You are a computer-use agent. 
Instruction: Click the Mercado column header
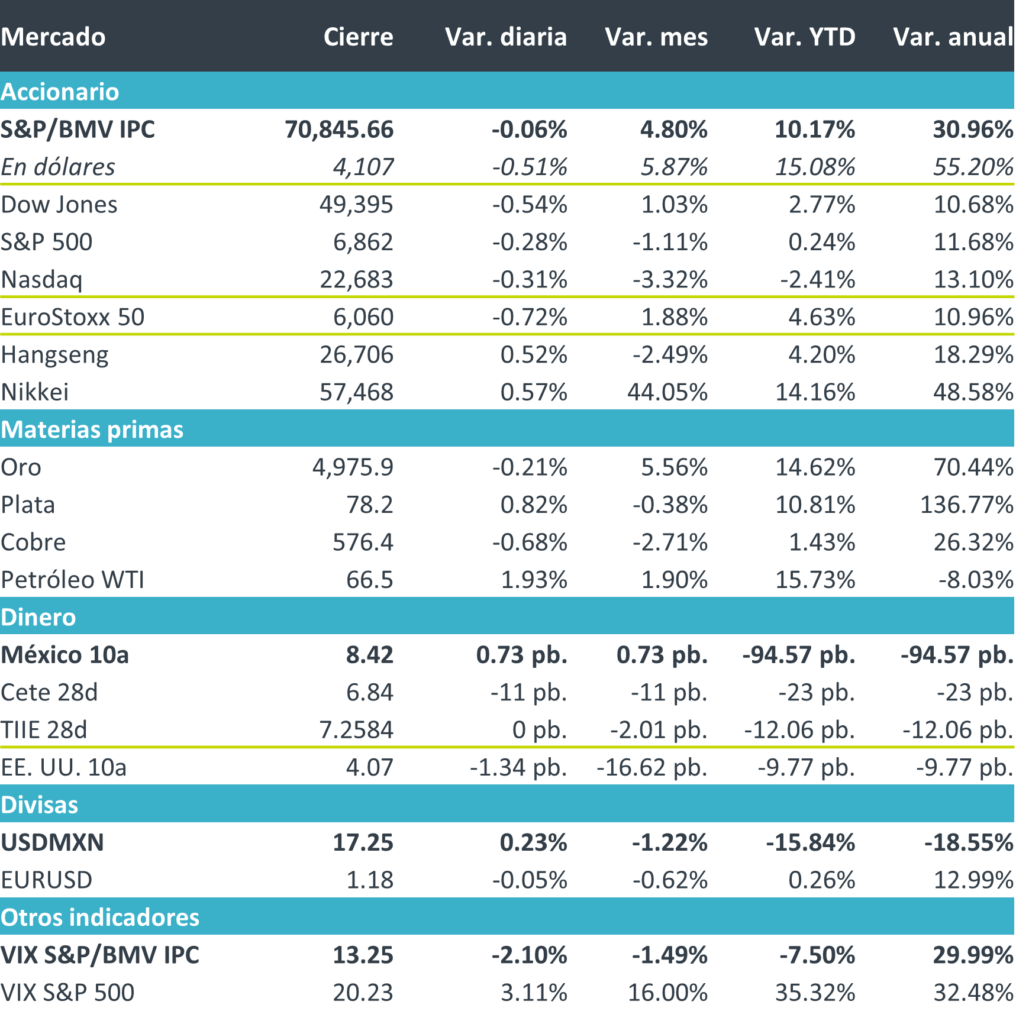[53, 37]
